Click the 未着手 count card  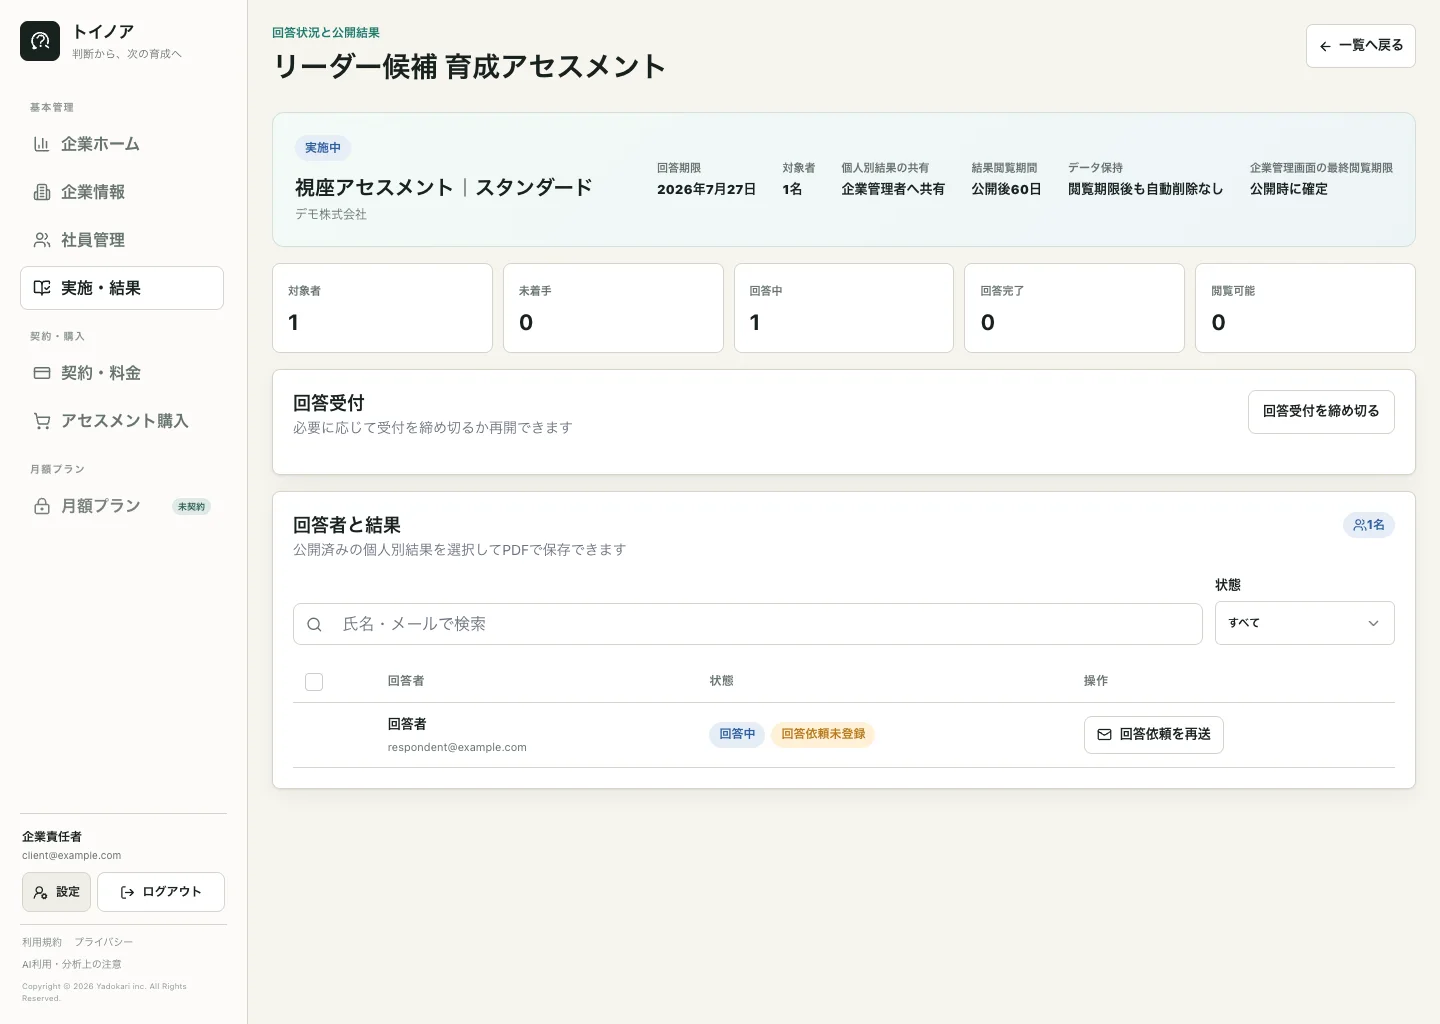pyautogui.click(x=613, y=308)
